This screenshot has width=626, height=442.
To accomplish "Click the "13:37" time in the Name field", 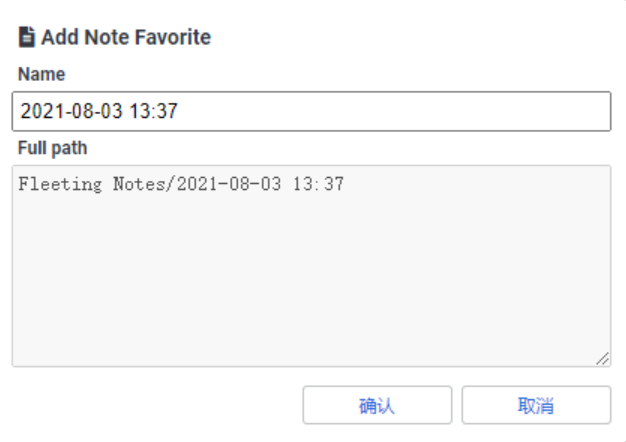I will 153,111.
